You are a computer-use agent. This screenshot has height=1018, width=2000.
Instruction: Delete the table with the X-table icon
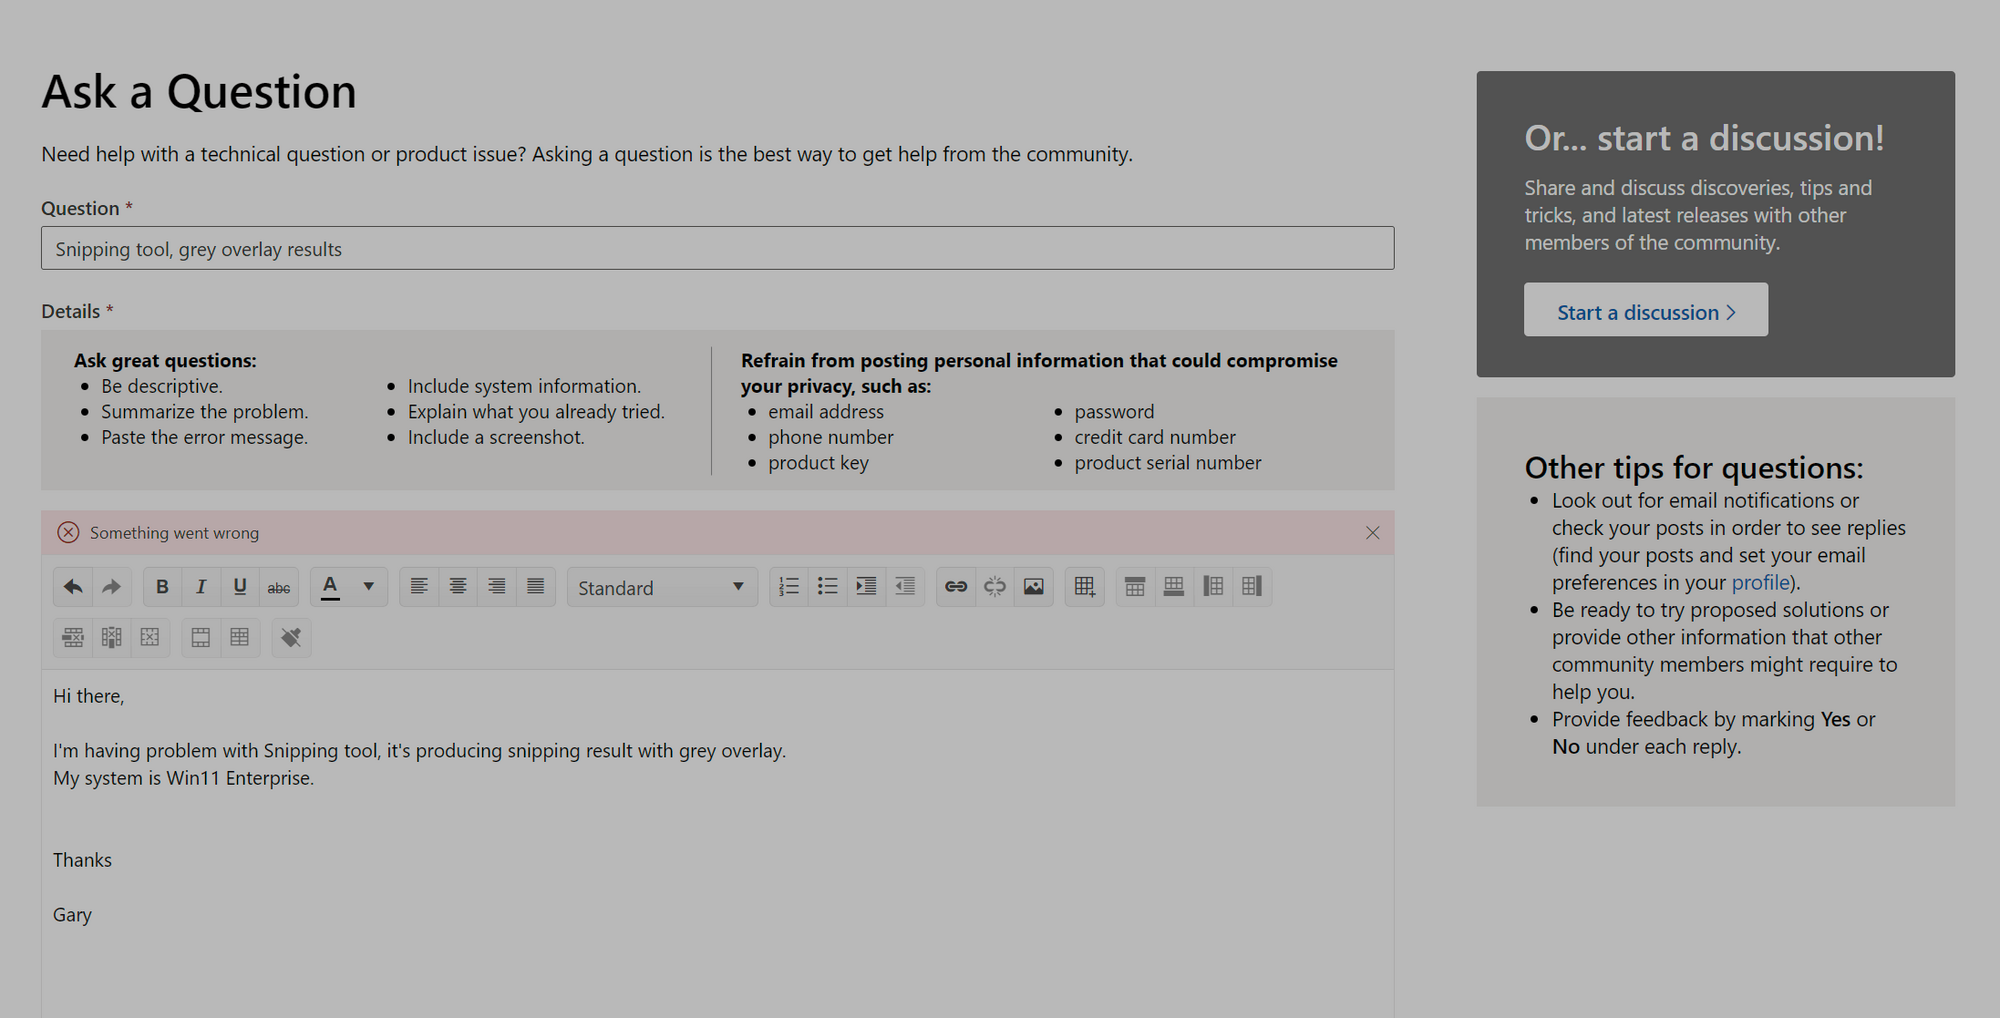click(150, 638)
